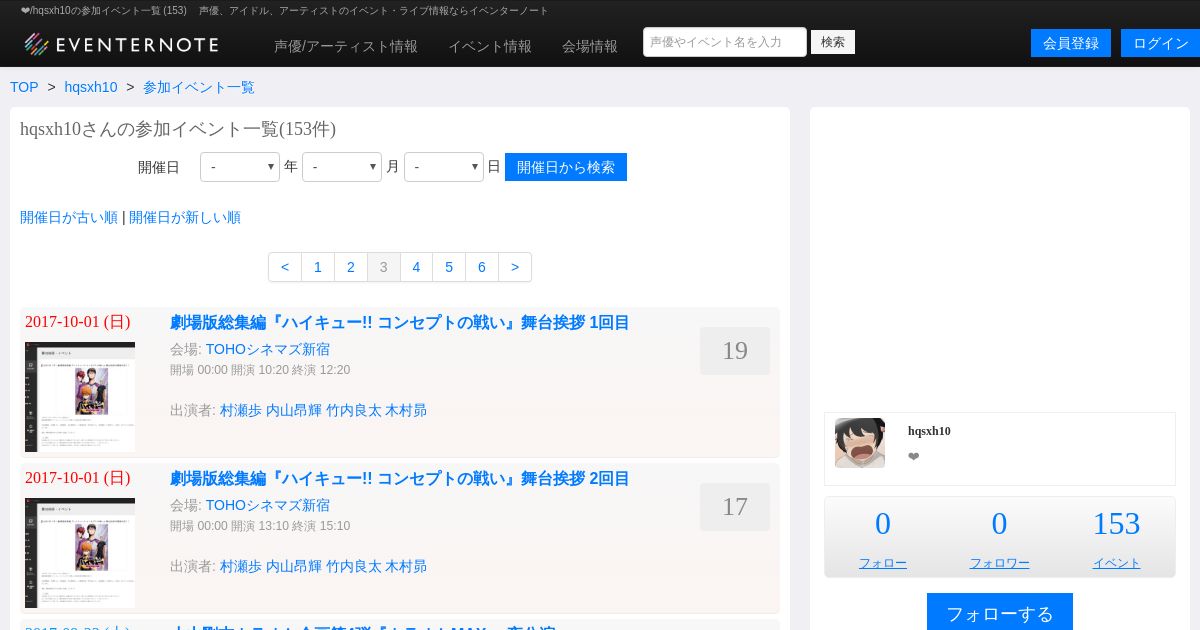Click the 会員登録 button

1071,43
